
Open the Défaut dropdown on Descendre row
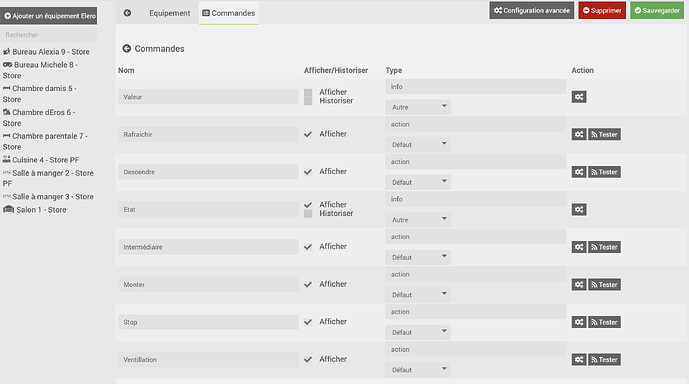(x=418, y=182)
